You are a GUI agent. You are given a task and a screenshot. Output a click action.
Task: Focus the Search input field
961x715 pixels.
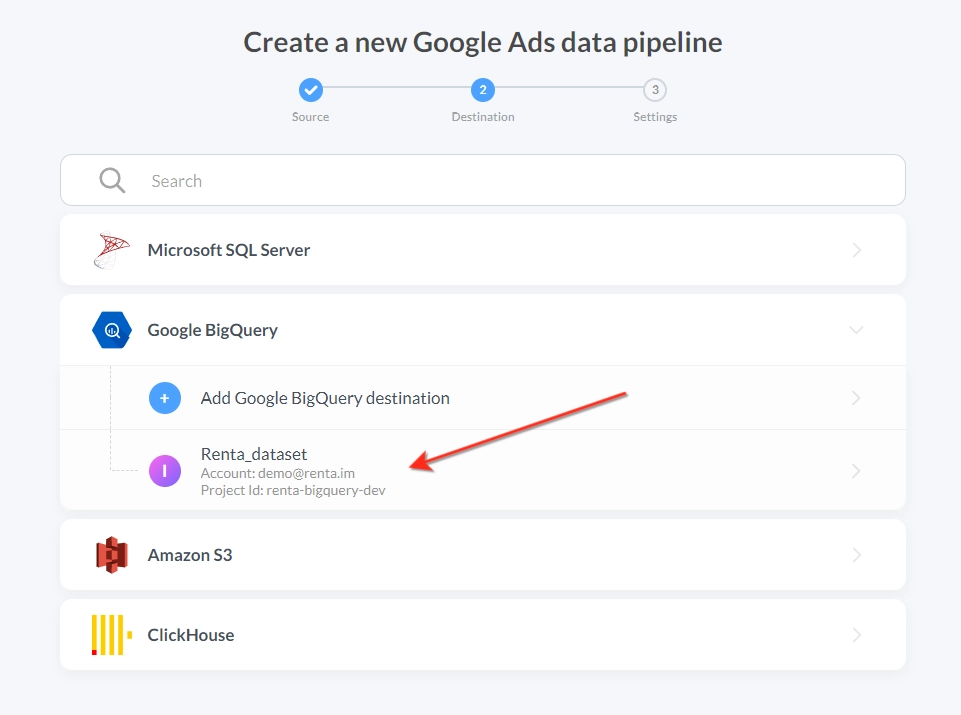pos(483,180)
